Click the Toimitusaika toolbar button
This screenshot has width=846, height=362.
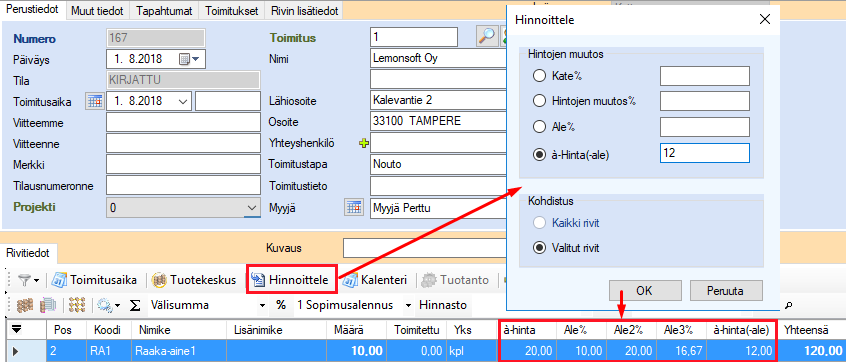point(94,280)
